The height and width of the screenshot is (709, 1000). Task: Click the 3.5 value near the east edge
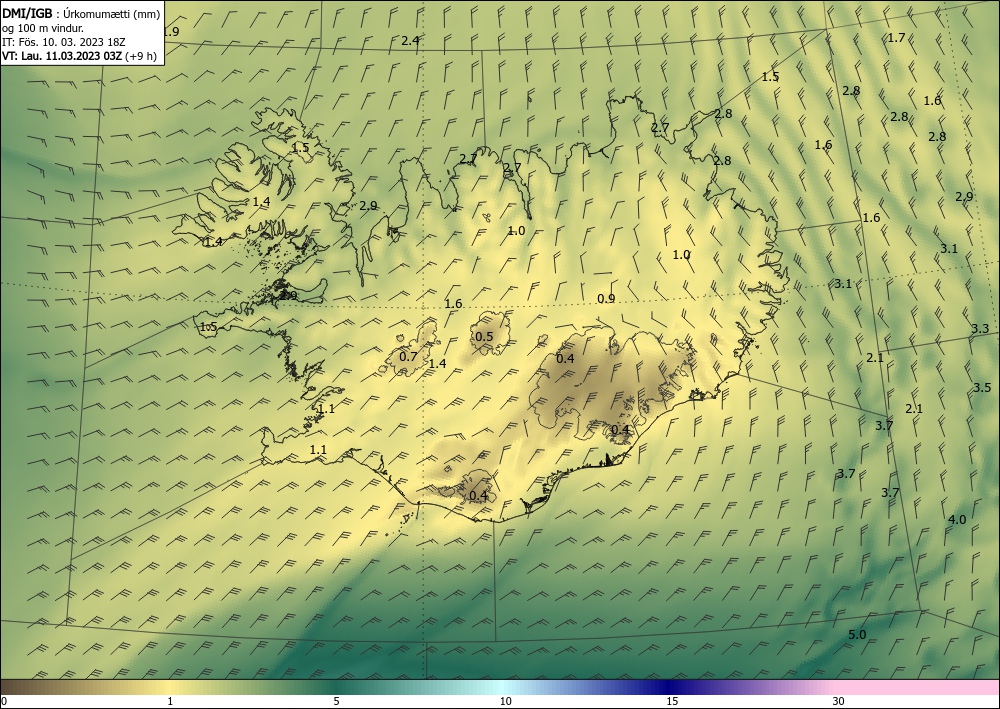tap(982, 388)
